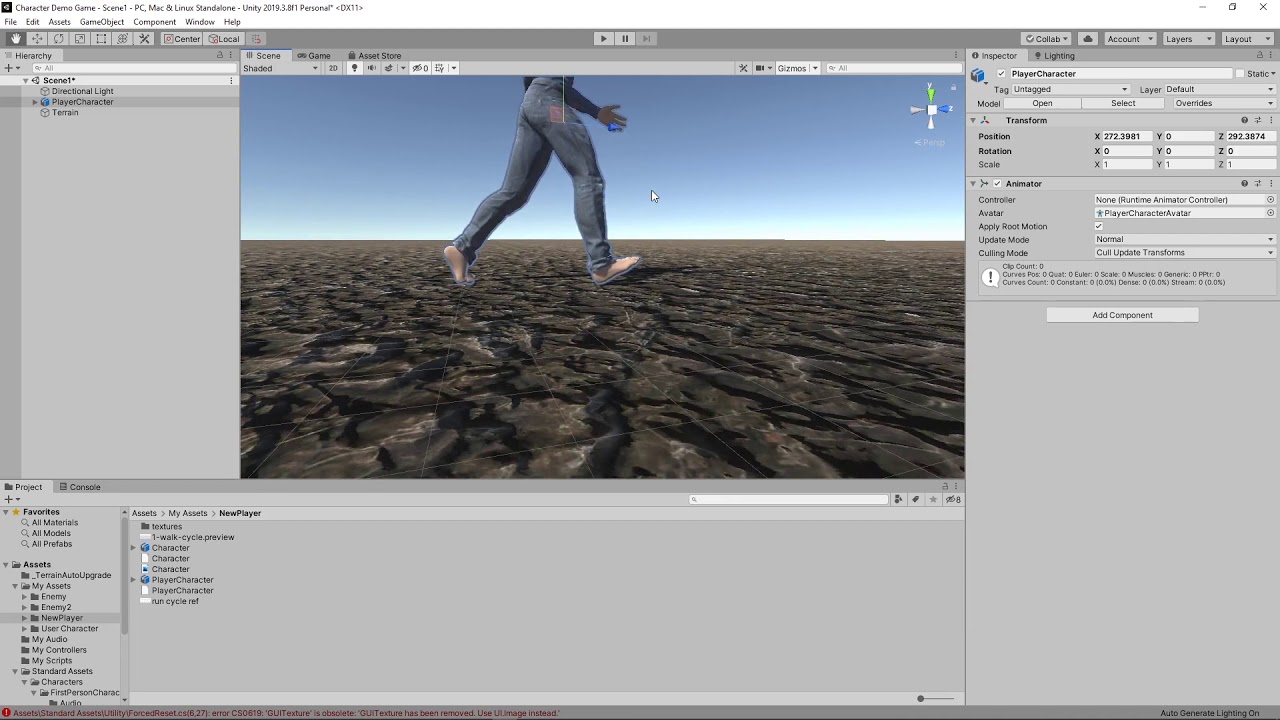Expand PlayerCharacter in the Hierarchy

point(35,102)
